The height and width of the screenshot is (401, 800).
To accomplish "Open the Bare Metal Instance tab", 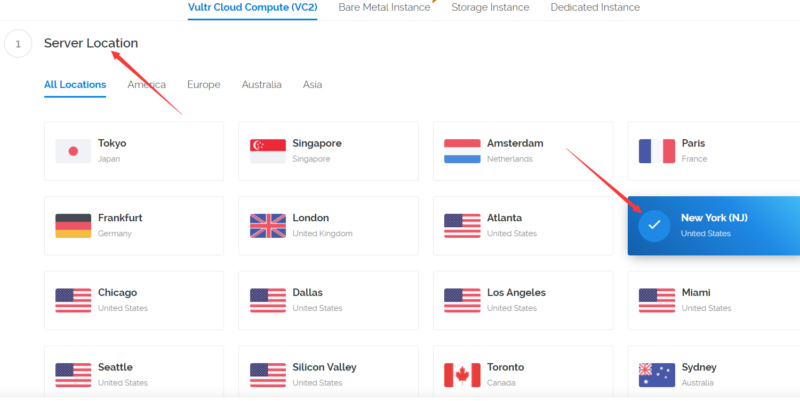I will click(384, 8).
